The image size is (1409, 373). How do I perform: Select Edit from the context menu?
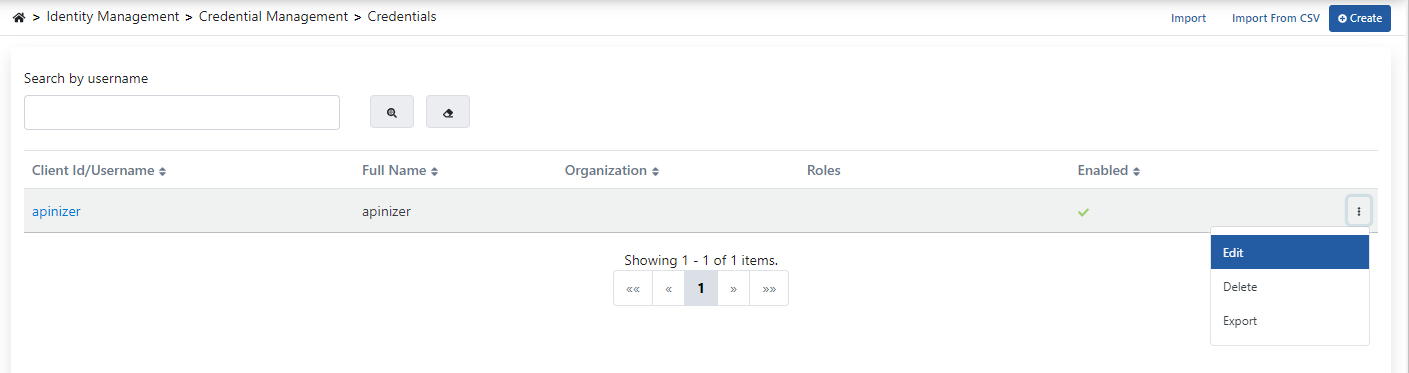tap(1290, 253)
